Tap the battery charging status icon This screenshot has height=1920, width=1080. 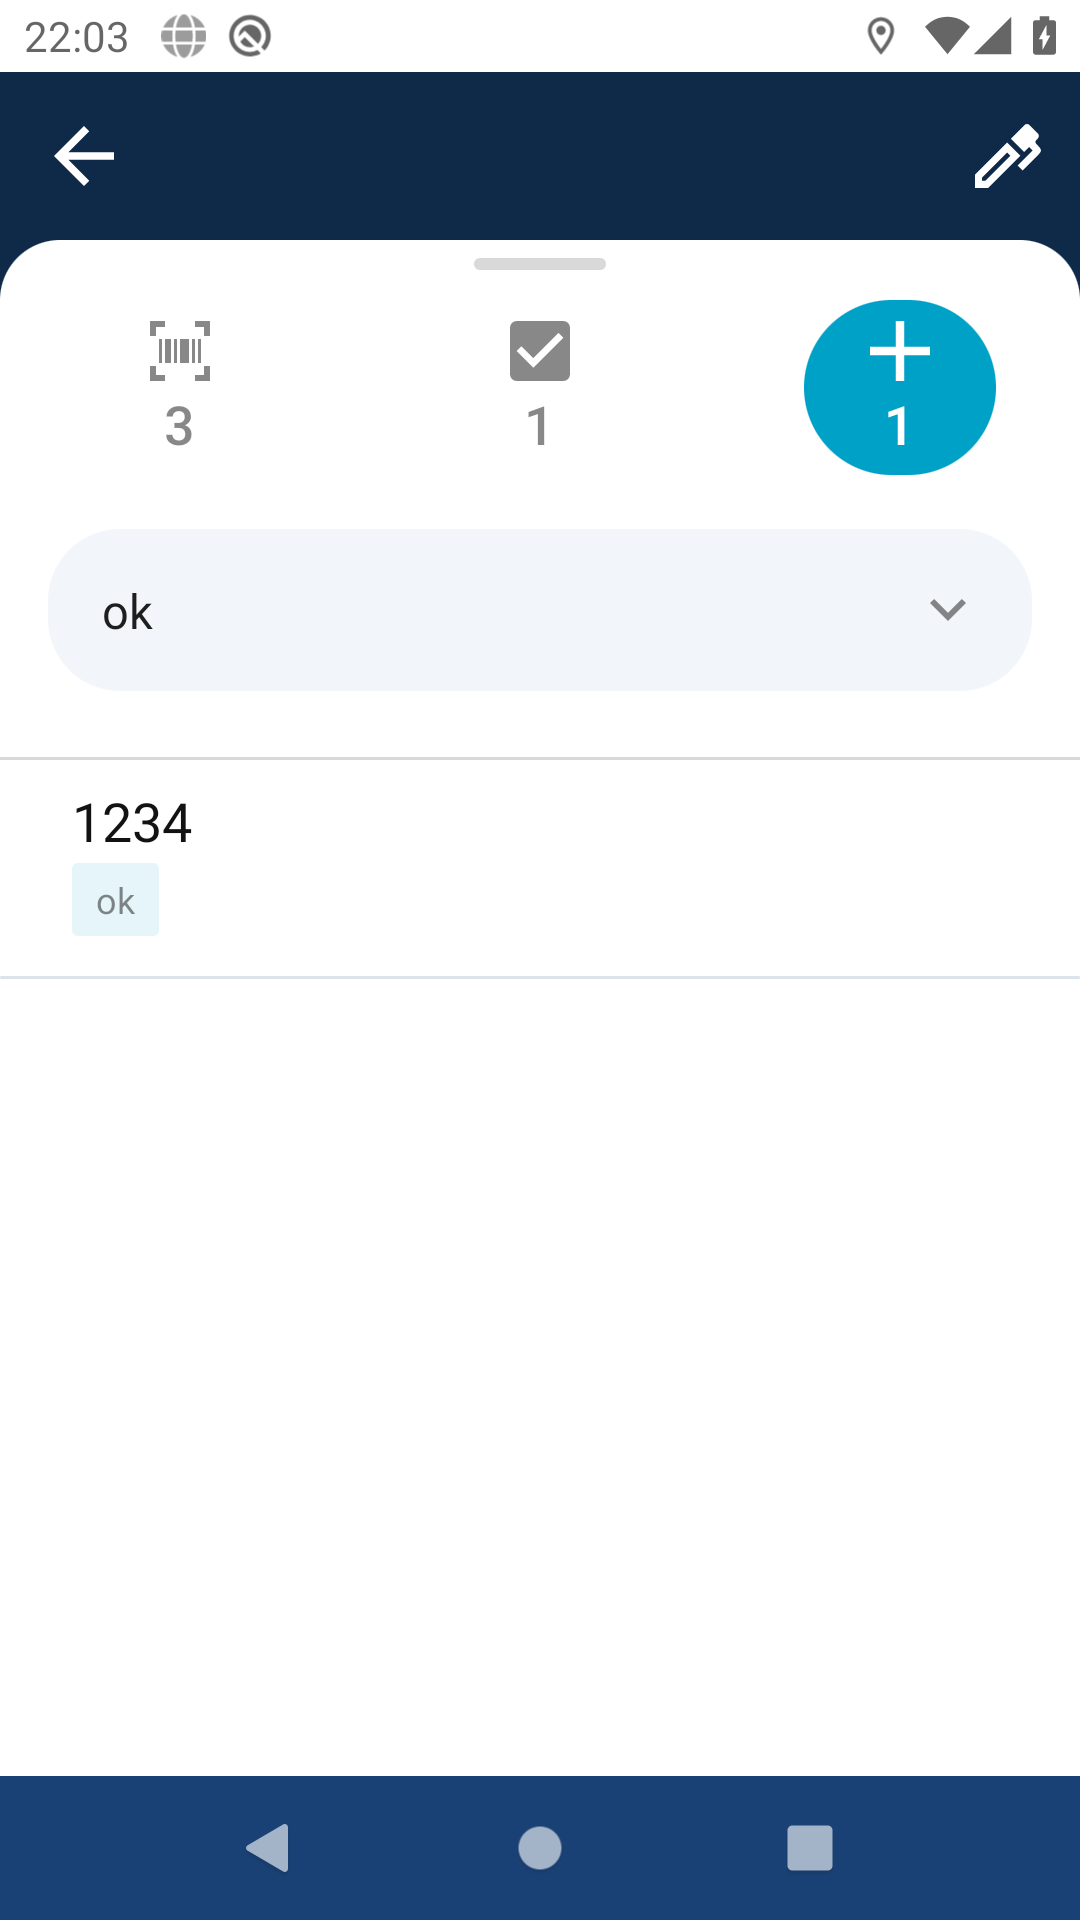click(x=1044, y=37)
